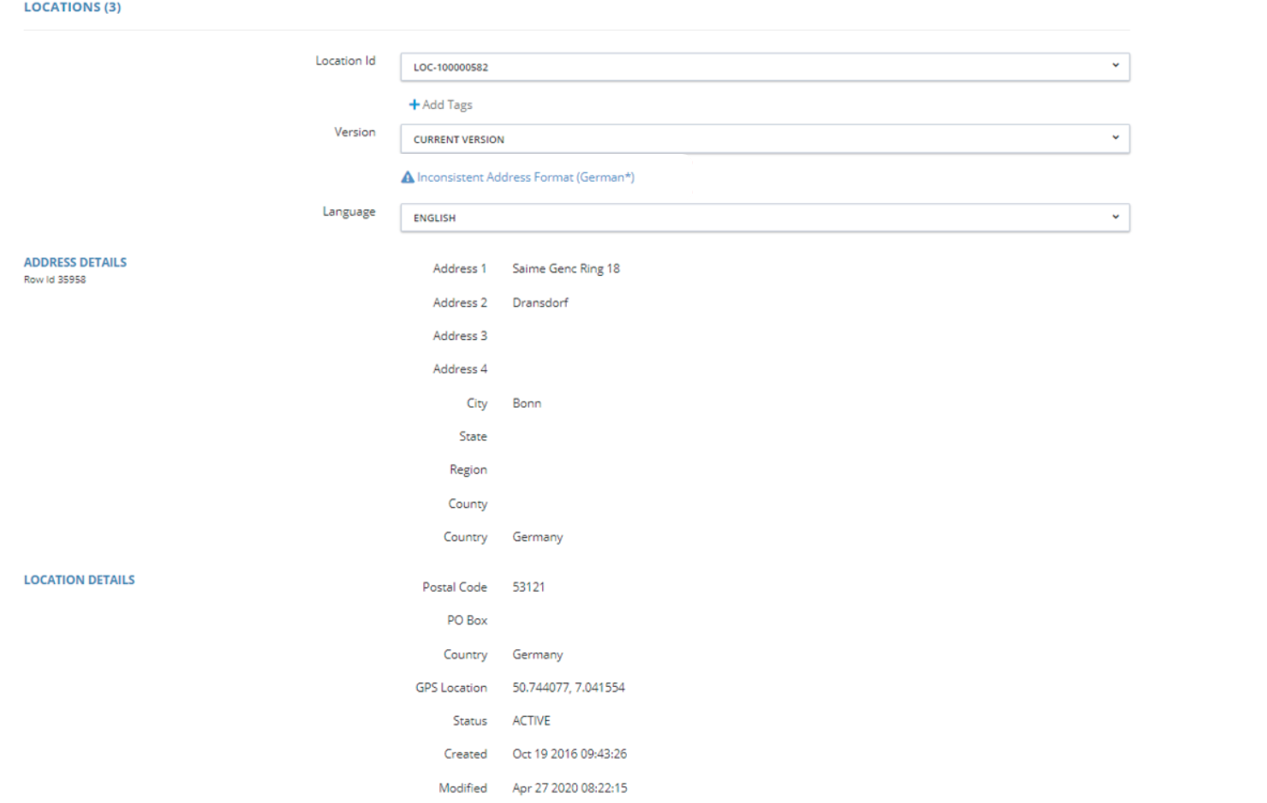
Task: Select the ADDRESS DETAILS section heading
Action: point(75,263)
